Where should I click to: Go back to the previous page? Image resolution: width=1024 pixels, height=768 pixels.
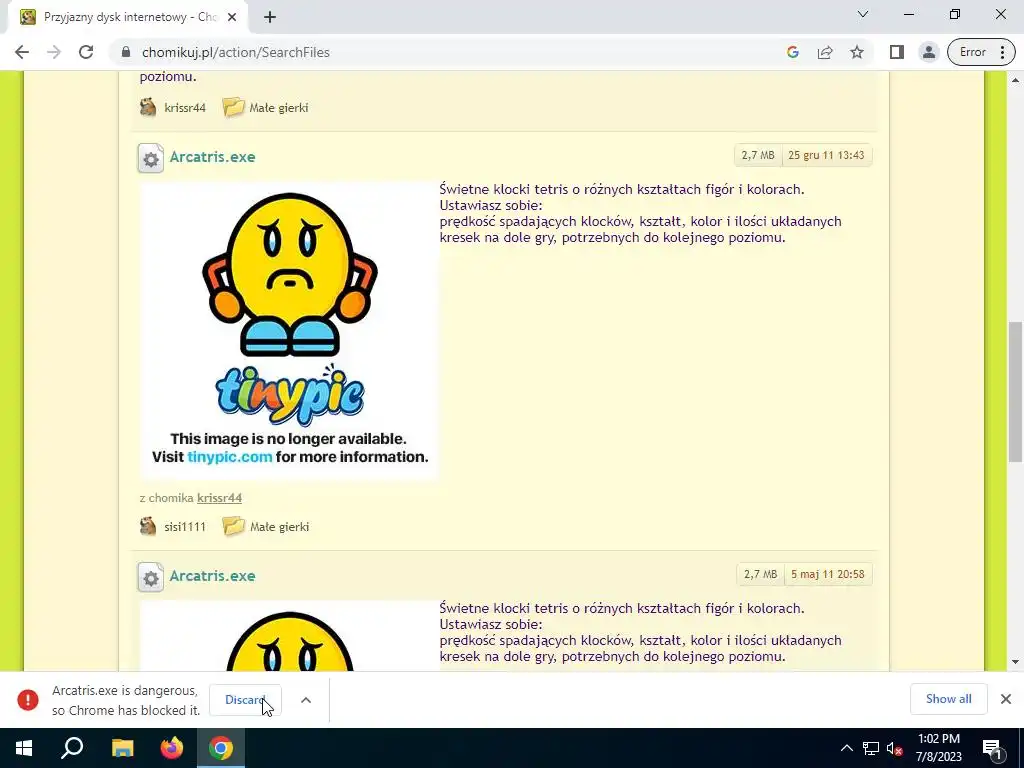22,52
